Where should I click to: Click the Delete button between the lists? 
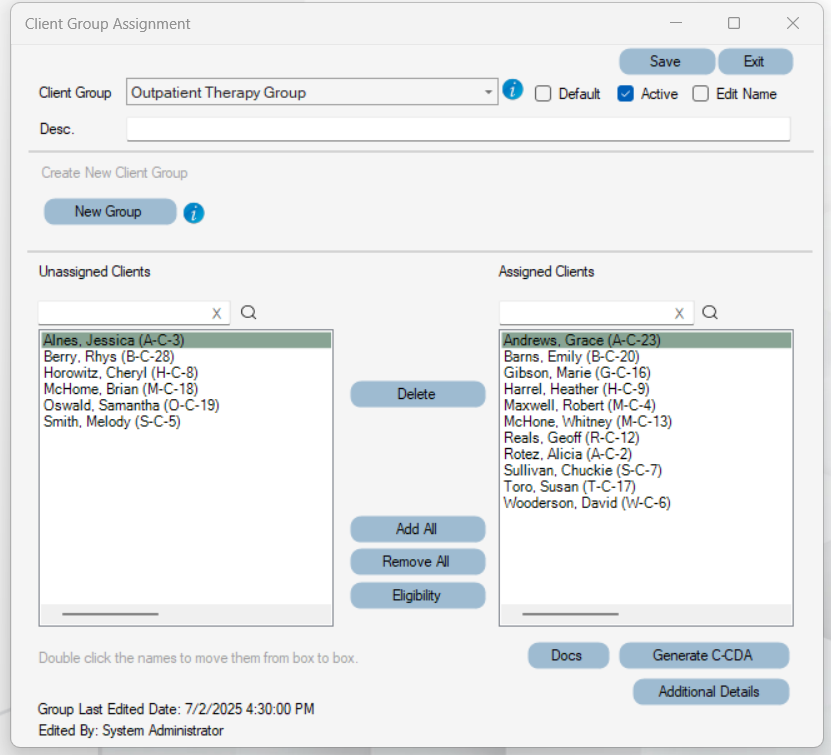(417, 394)
